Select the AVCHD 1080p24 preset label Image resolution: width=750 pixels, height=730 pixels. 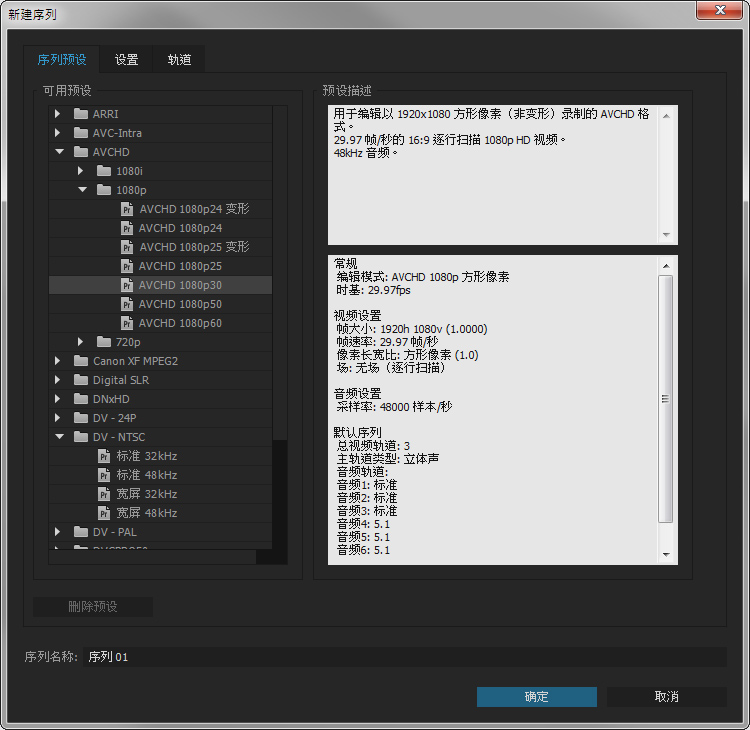pos(180,228)
